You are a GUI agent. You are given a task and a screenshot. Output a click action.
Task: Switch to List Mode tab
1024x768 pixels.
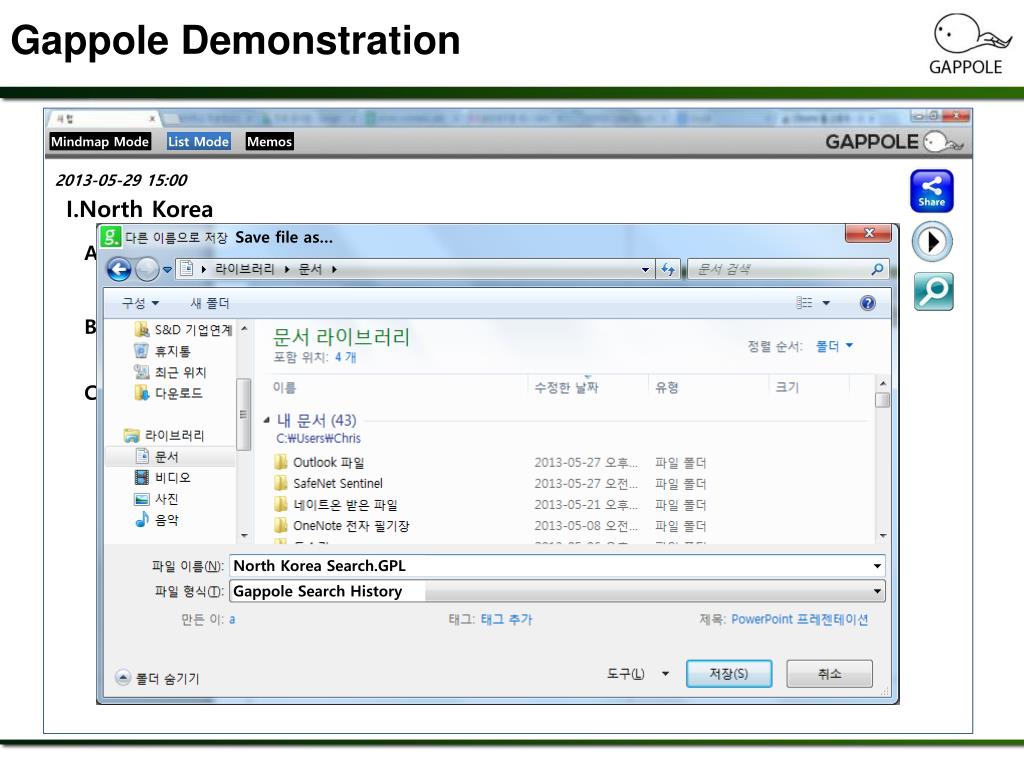199,142
